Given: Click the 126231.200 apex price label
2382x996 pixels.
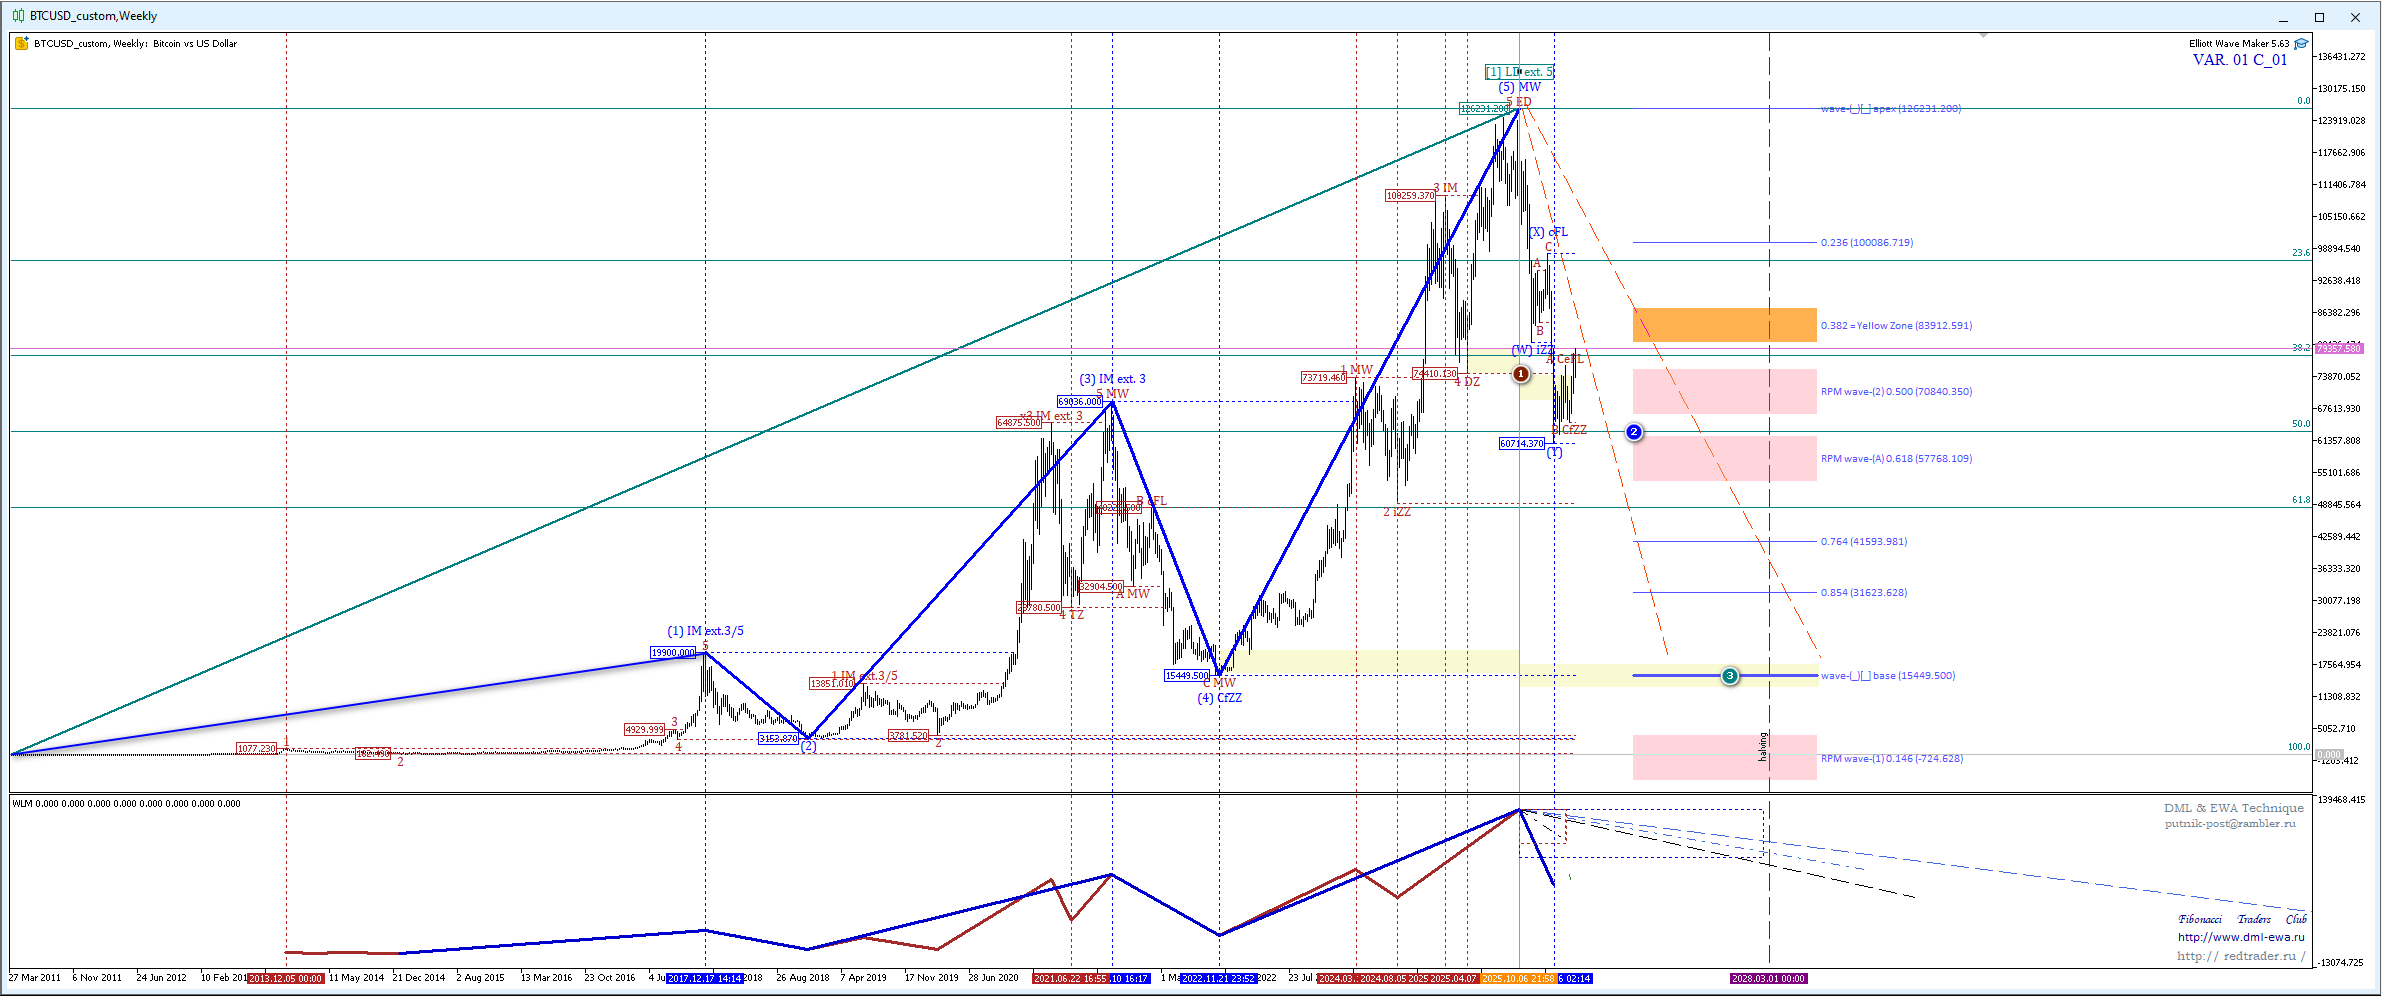Looking at the screenshot, I should coord(1484,108).
